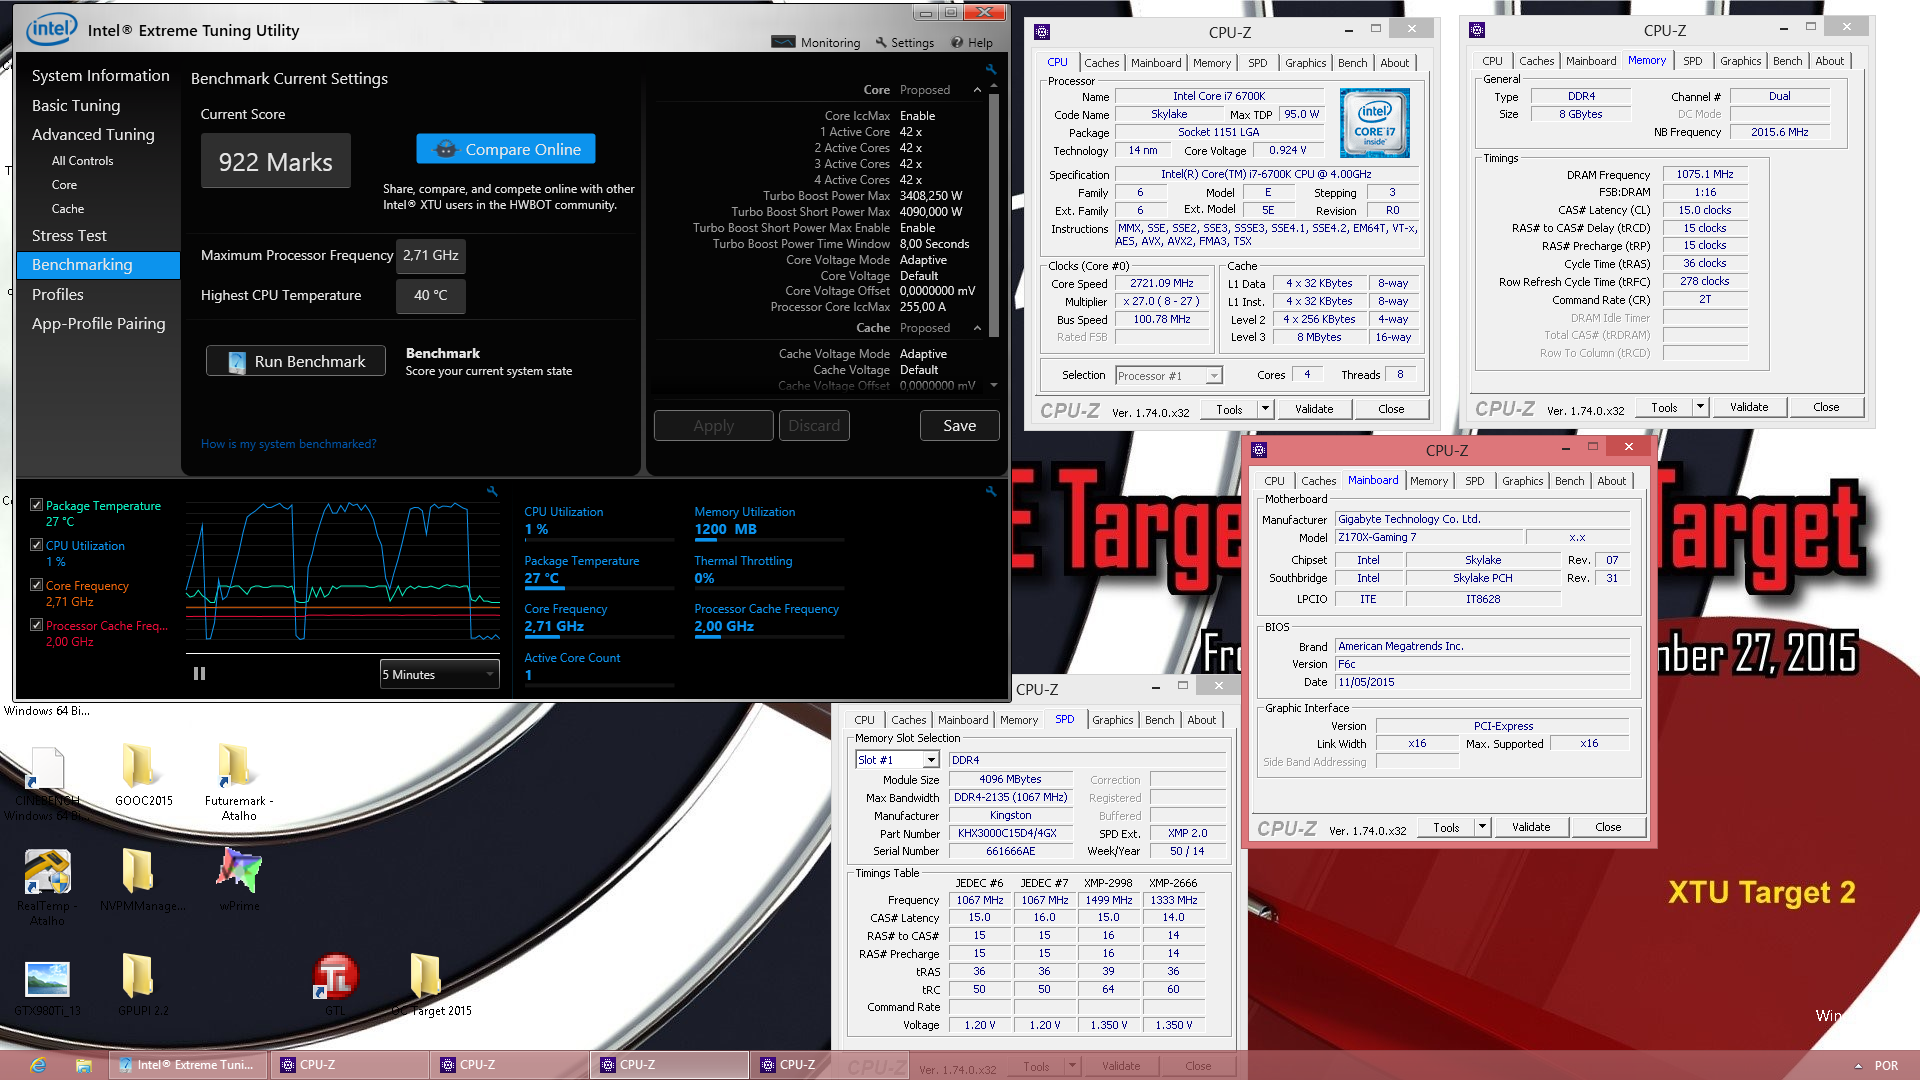The height and width of the screenshot is (1080, 1920).
Task: Open Bench tab in SPD CPU-Z window
Action: pyautogui.click(x=1159, y=720)
